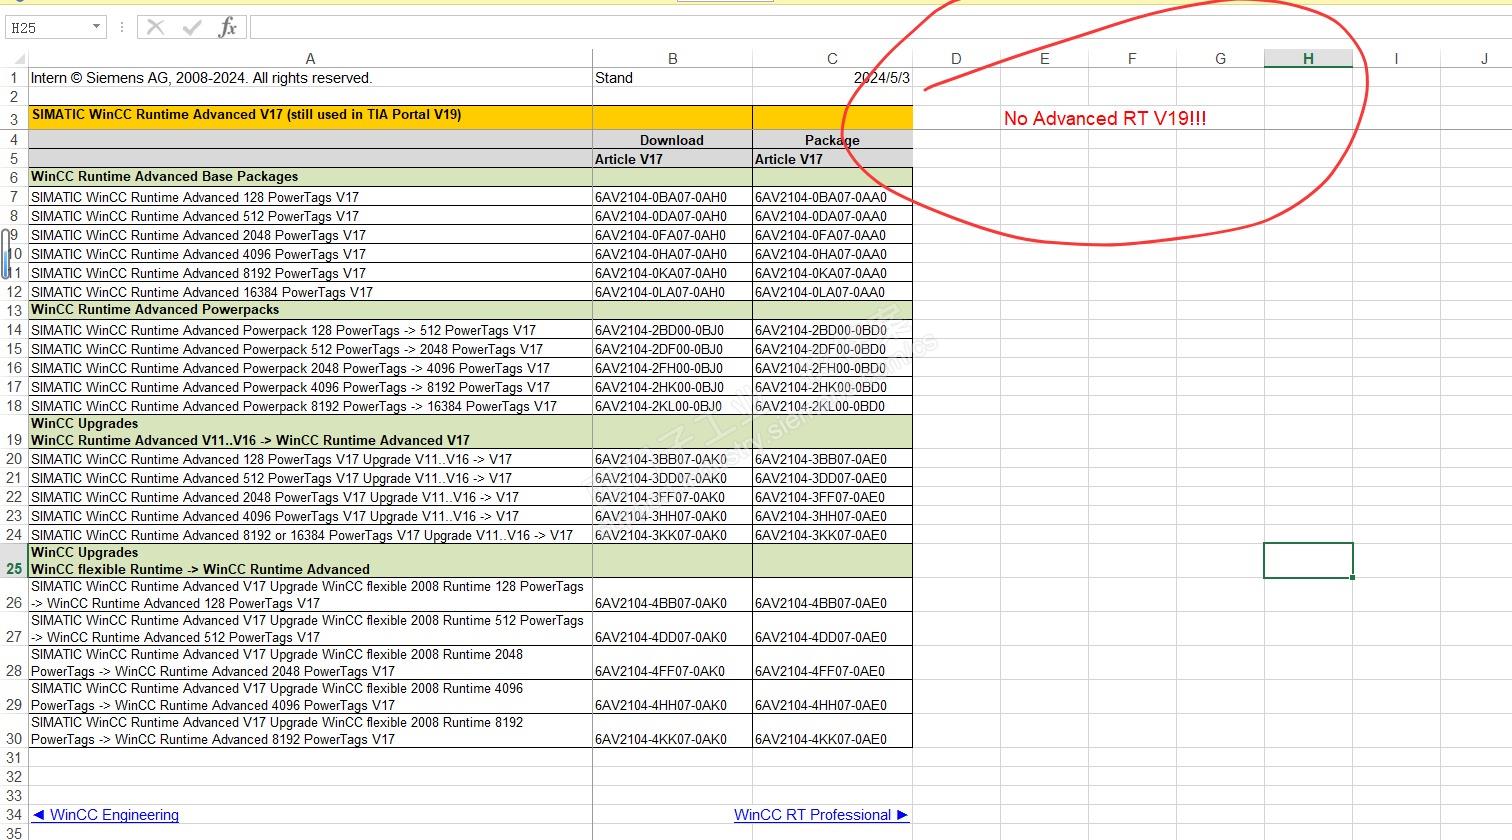This screenshot has width=1512, height=840.
Task: Select the orange 'SIMATIC WinCC Runtime Advanced V17' title cell
Action: tap(310, 118)
